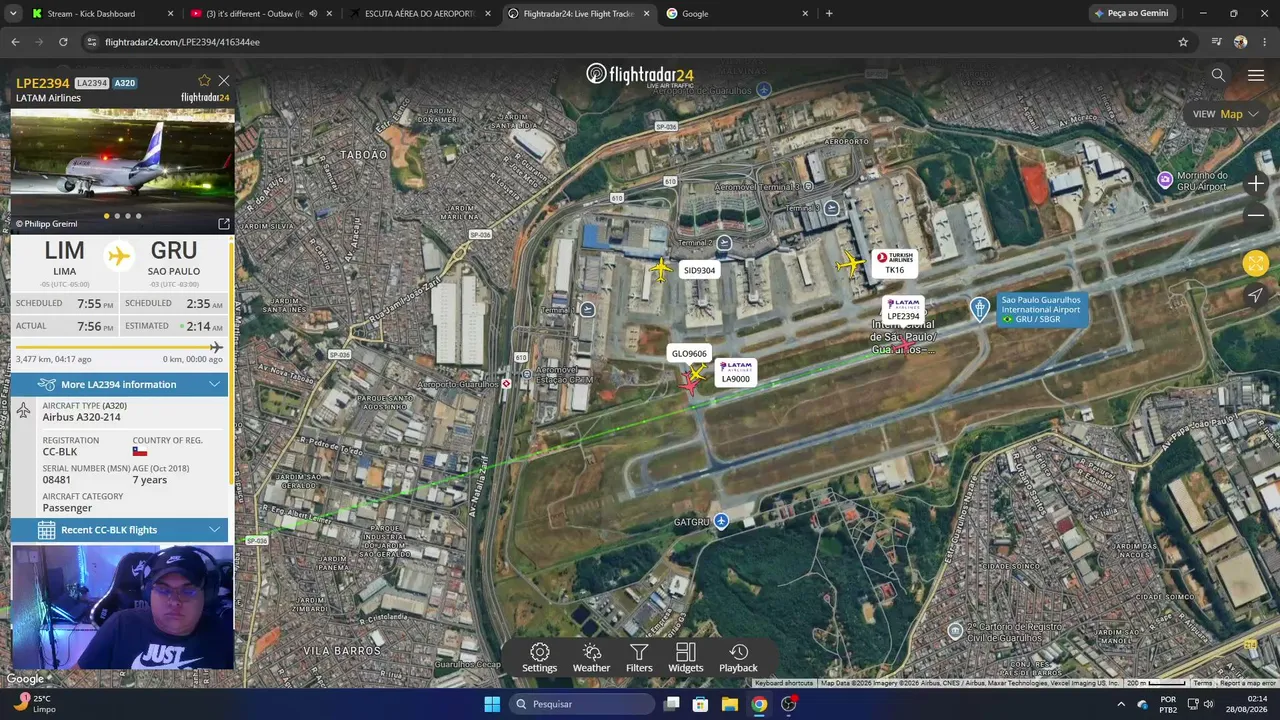Viewport: 1280px width, 720px height.
Task: Zoom in on the map
Action: [1256, 184]
